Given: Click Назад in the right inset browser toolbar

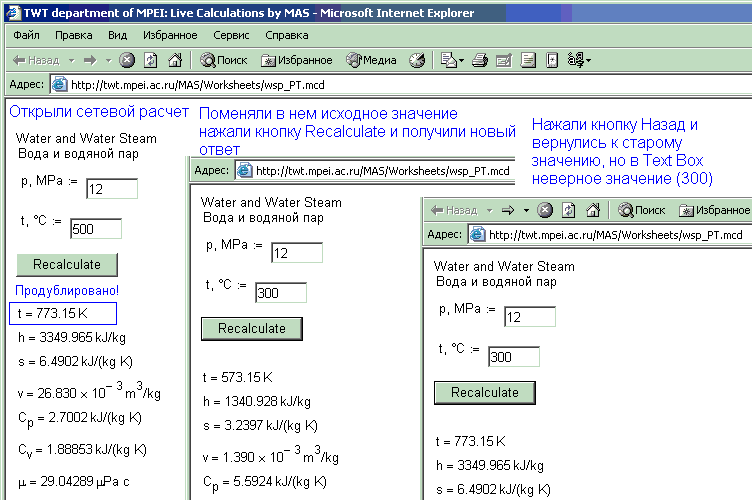Looking at the screenshot, I should 454,210.
